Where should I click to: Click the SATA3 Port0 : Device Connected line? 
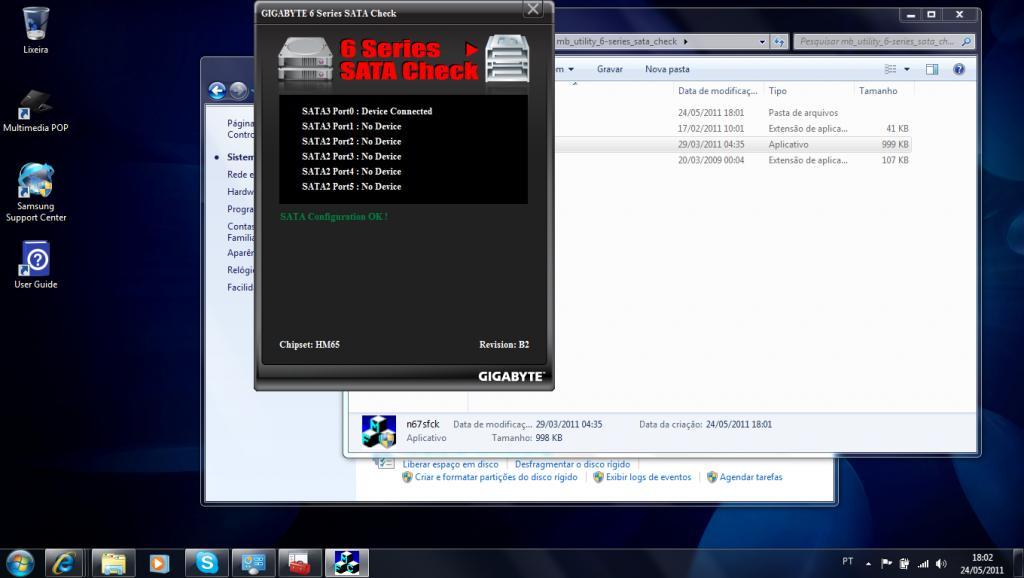pyautogui.click(x=366, y=112)
